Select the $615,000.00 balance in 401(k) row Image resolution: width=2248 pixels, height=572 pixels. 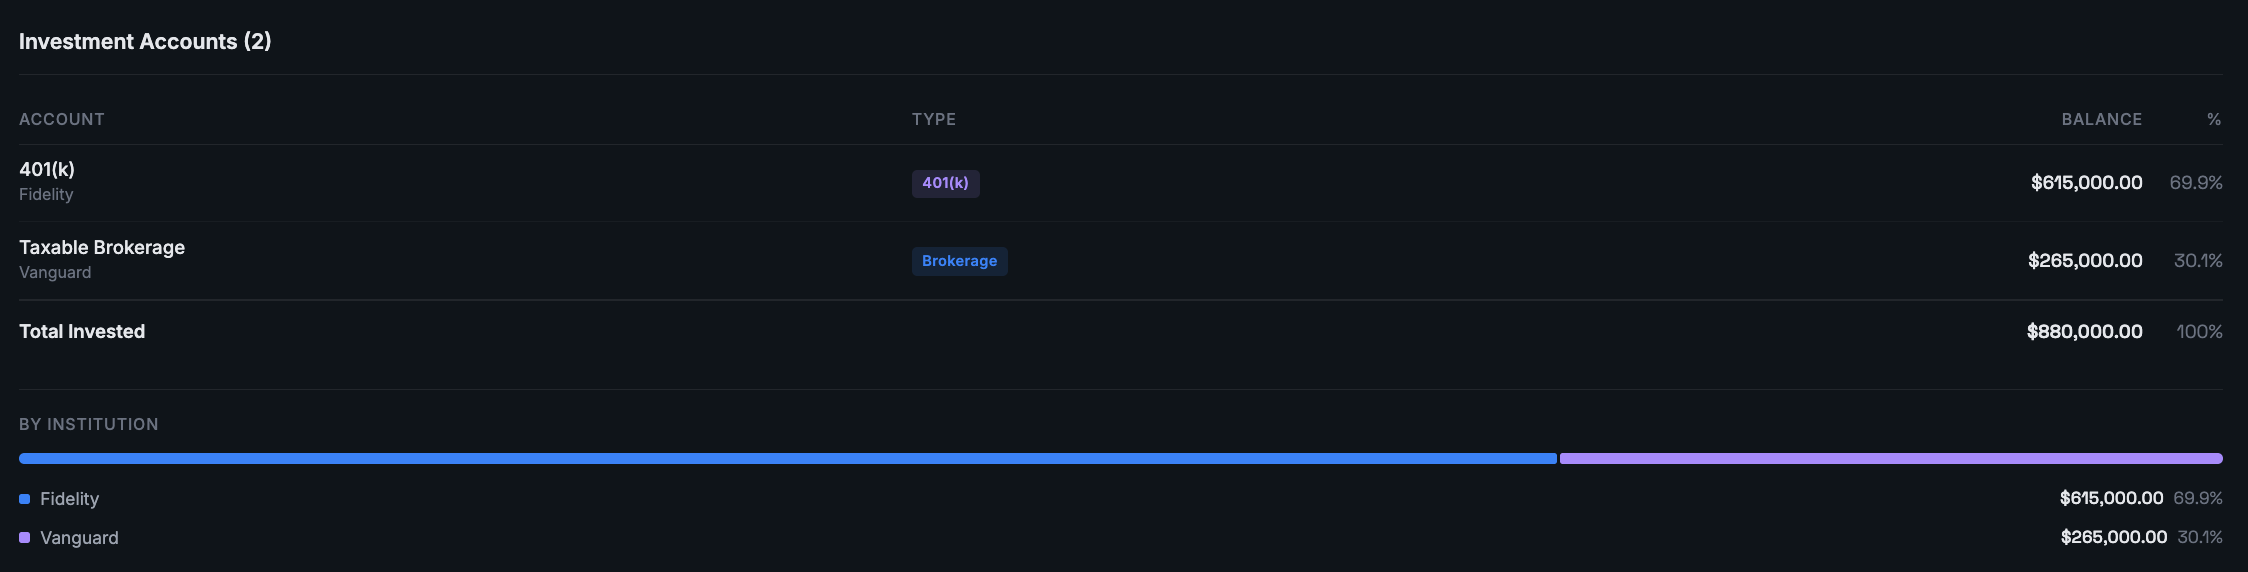[x=2086, y=183]
